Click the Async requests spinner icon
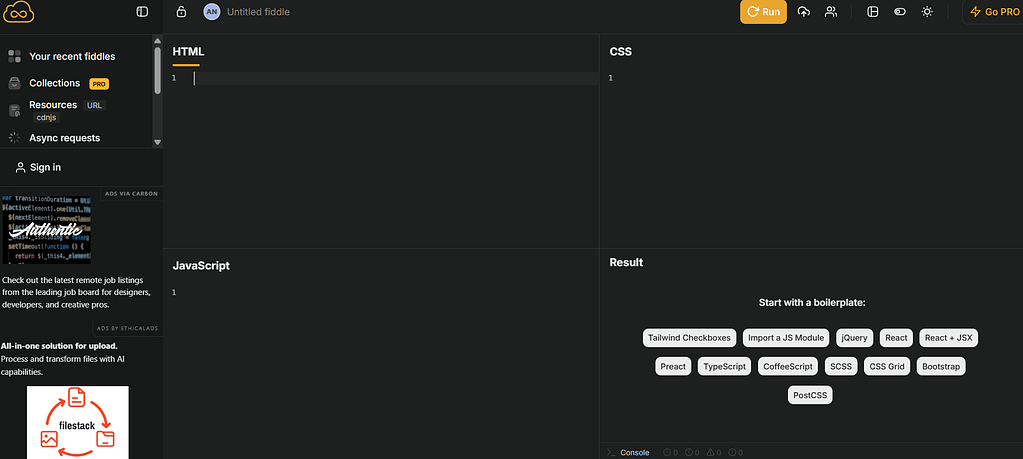 point(14,138)
